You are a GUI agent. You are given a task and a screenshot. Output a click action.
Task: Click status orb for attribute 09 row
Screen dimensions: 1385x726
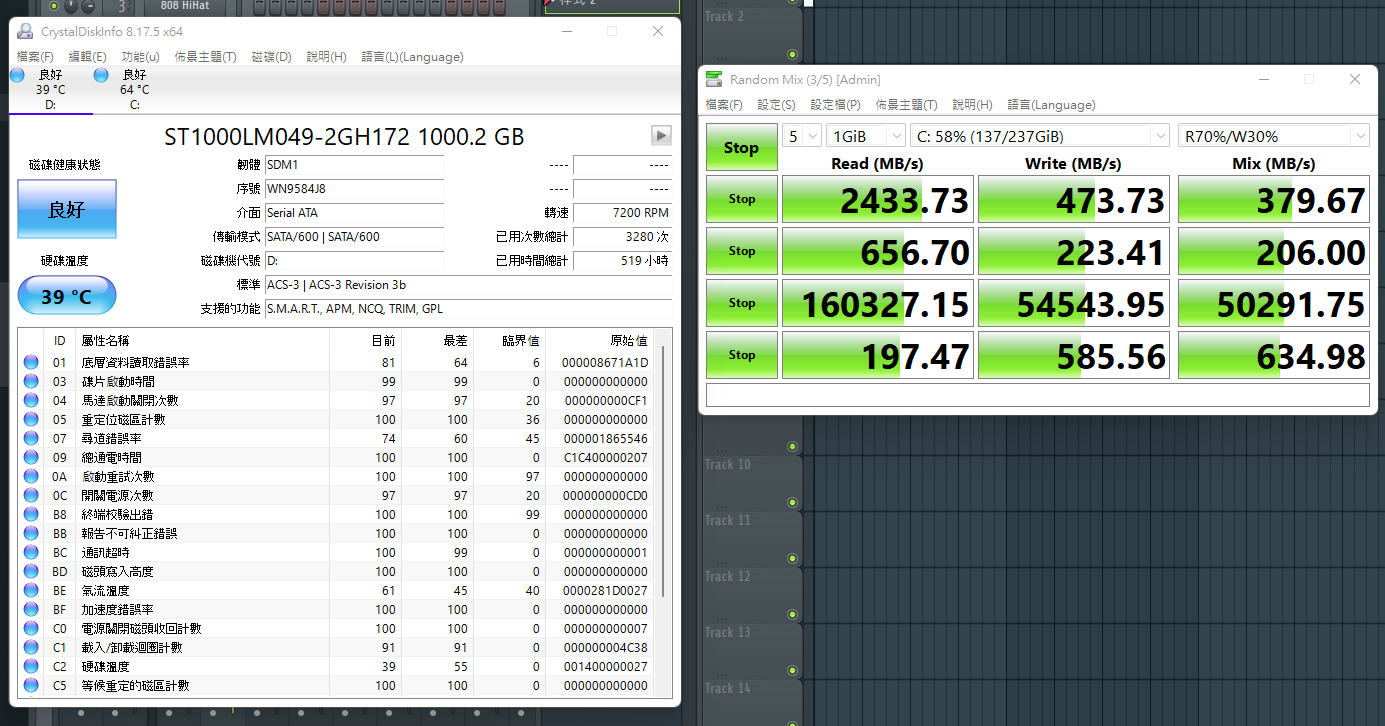(x=31, y=458)
